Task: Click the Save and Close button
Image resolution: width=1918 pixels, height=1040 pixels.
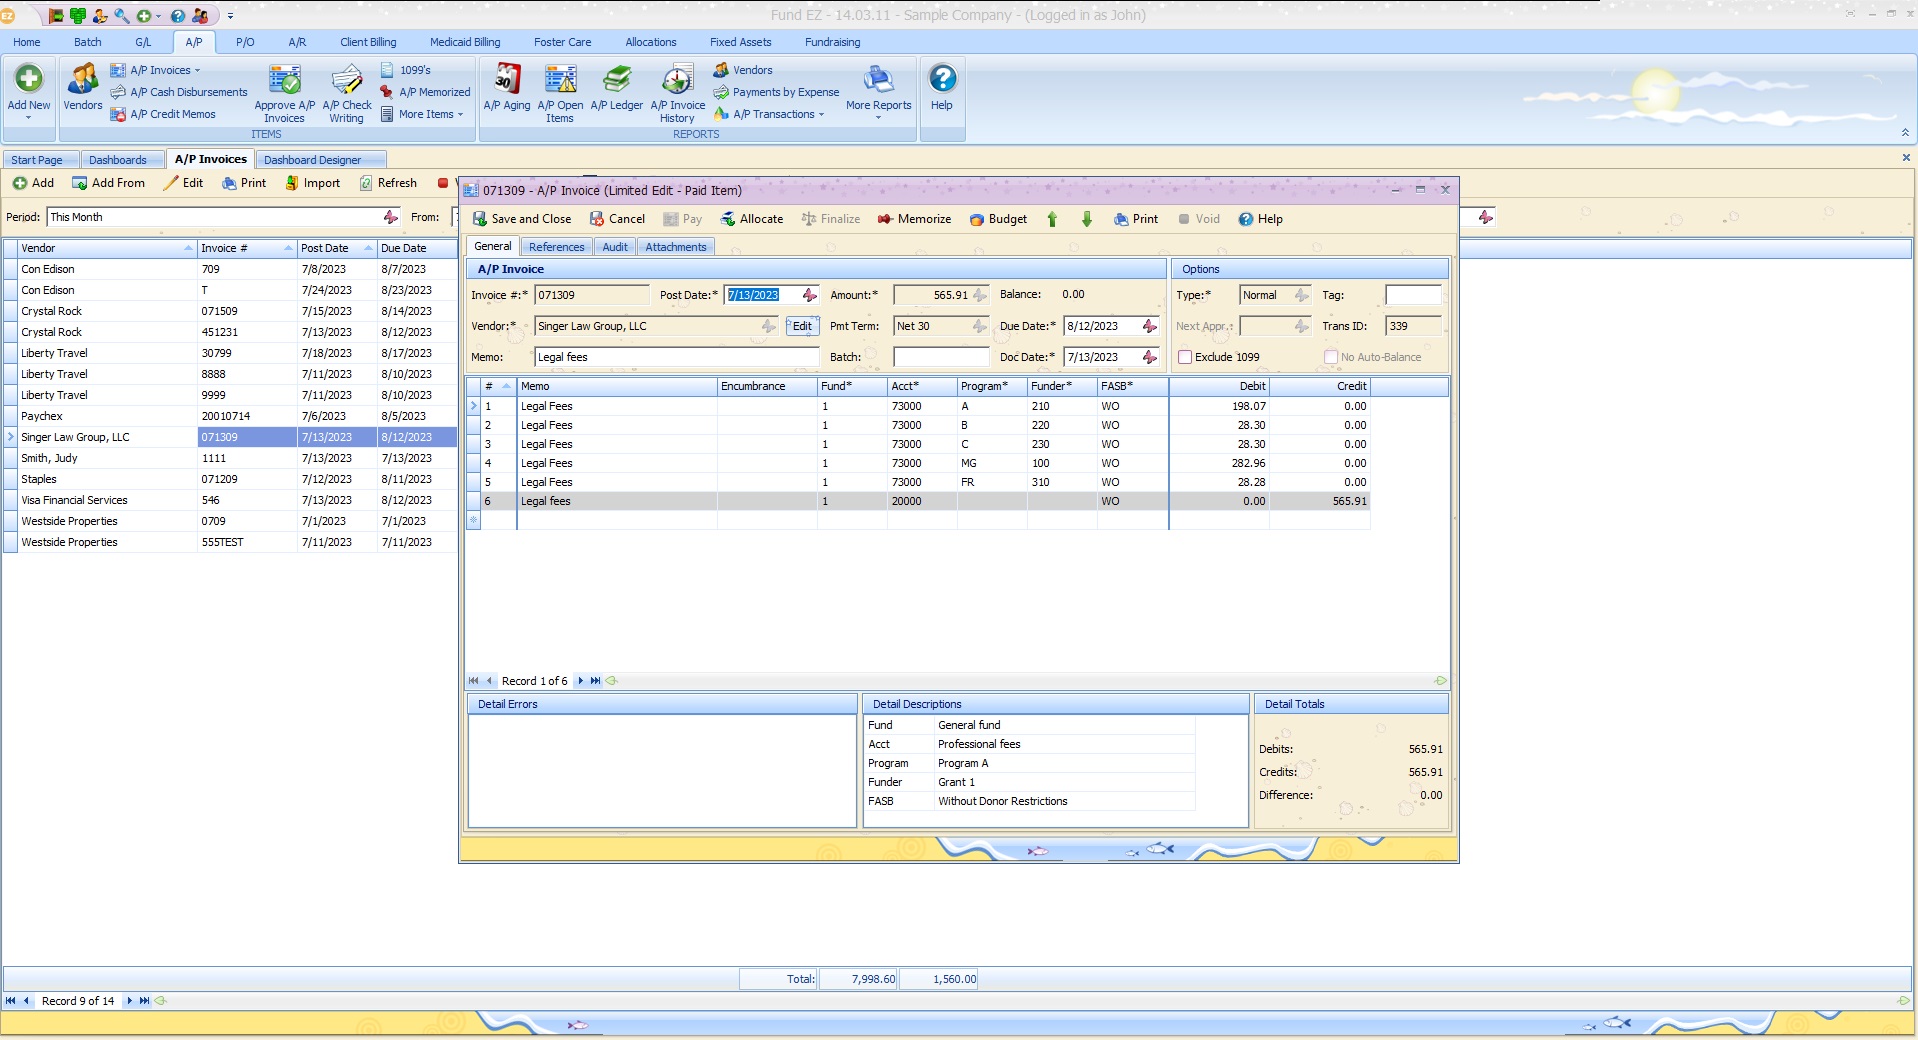Action: click(521, 219)
